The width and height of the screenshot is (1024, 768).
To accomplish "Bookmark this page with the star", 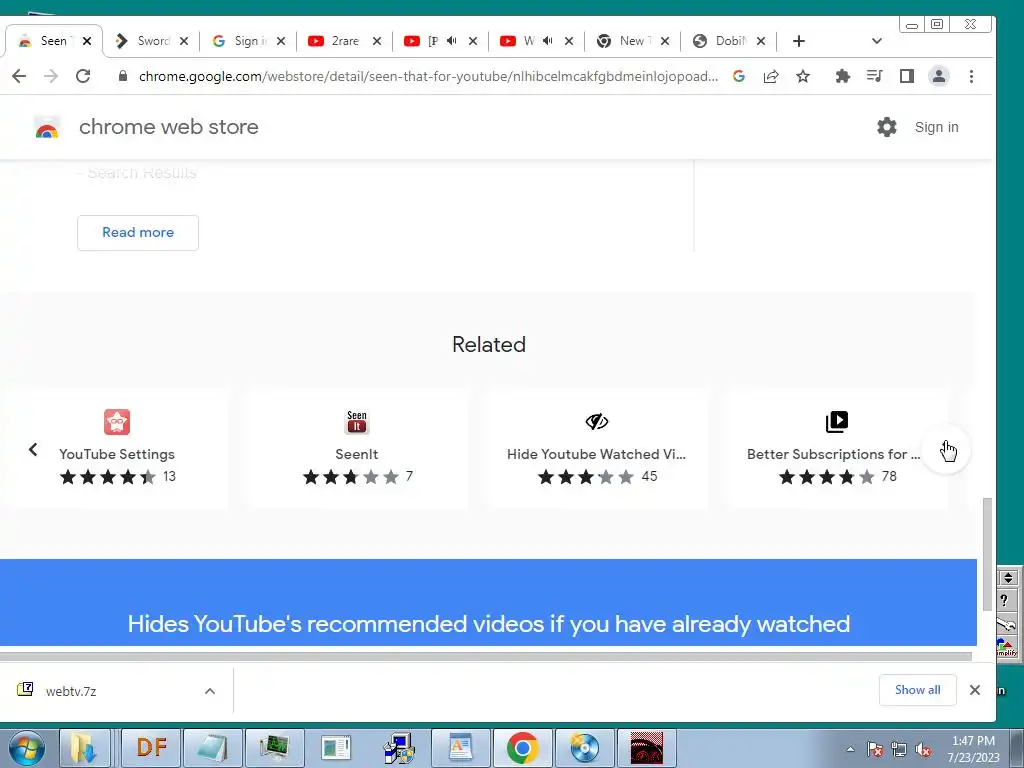I will click(x=803, y=76).
